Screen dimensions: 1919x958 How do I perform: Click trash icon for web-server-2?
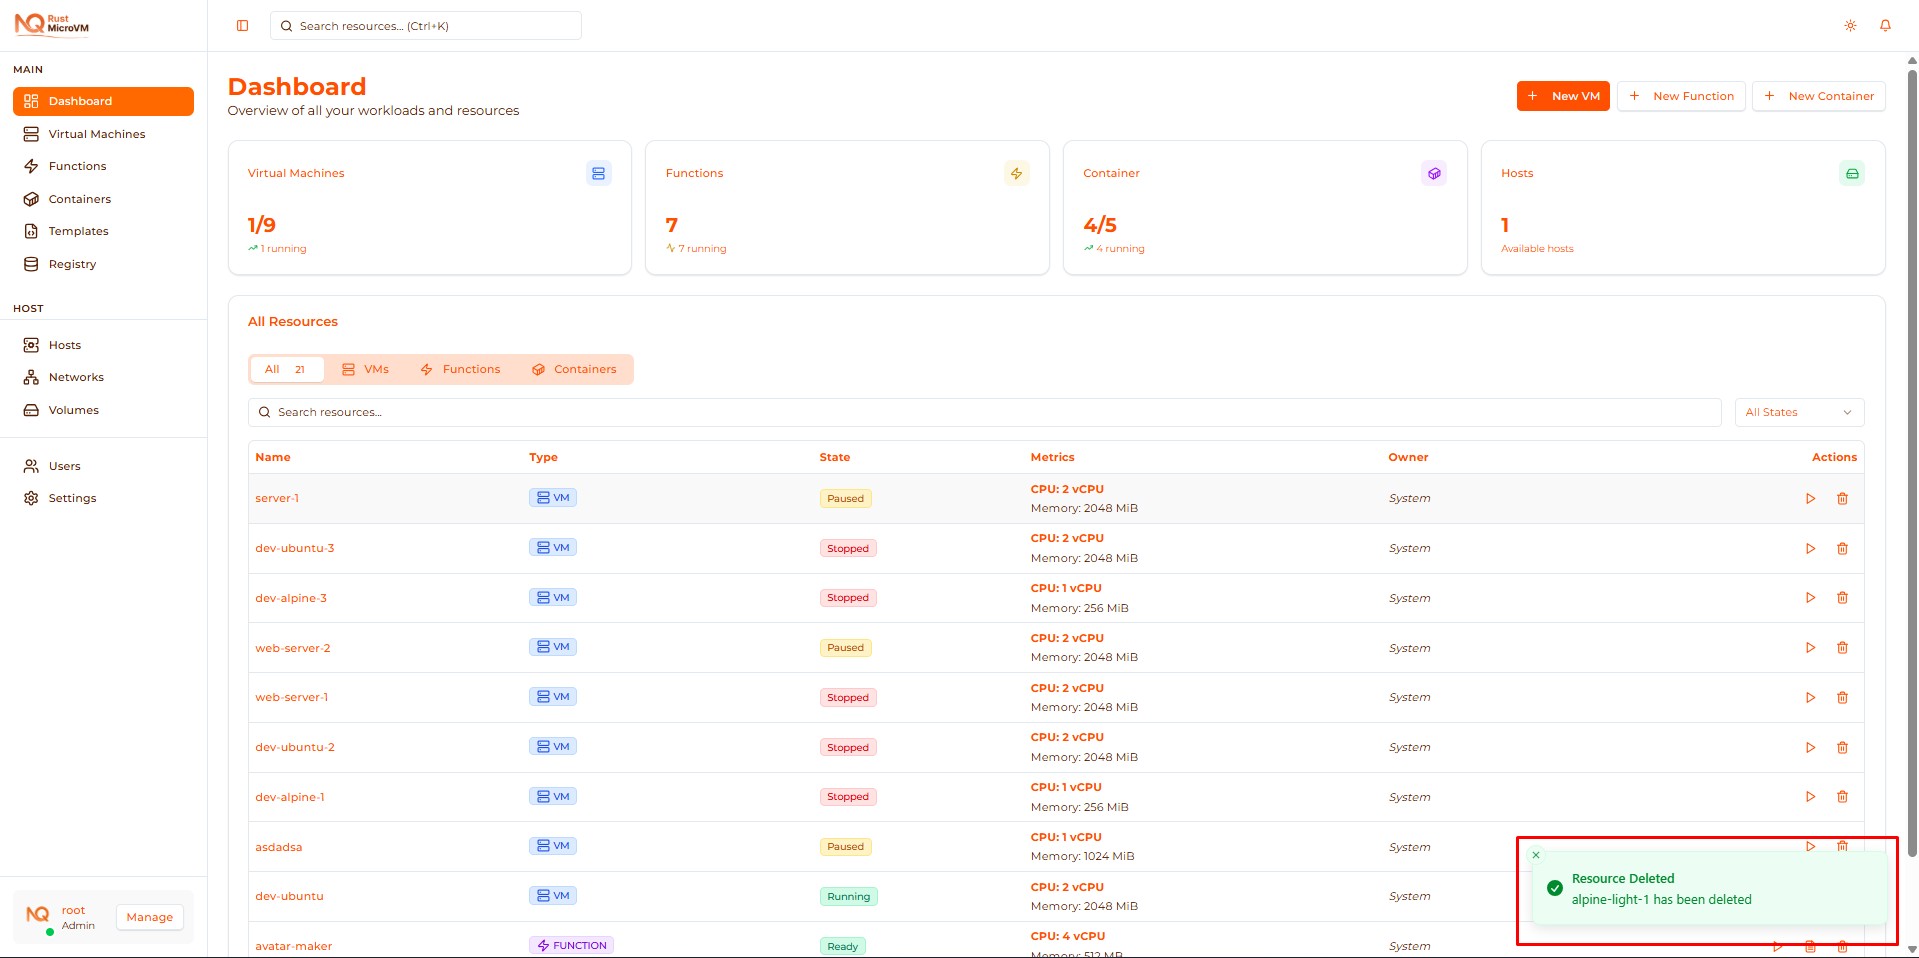coord(1842,648)
